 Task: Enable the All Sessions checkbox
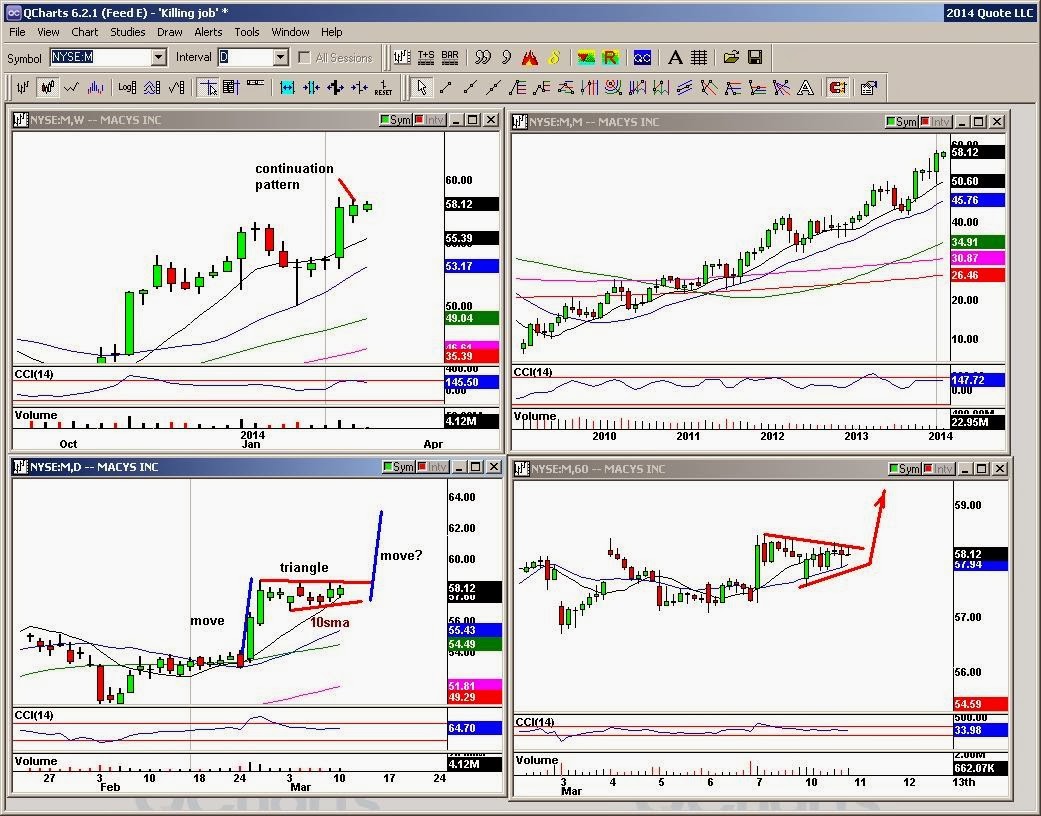pyautogui.click(x=304, y=58)
